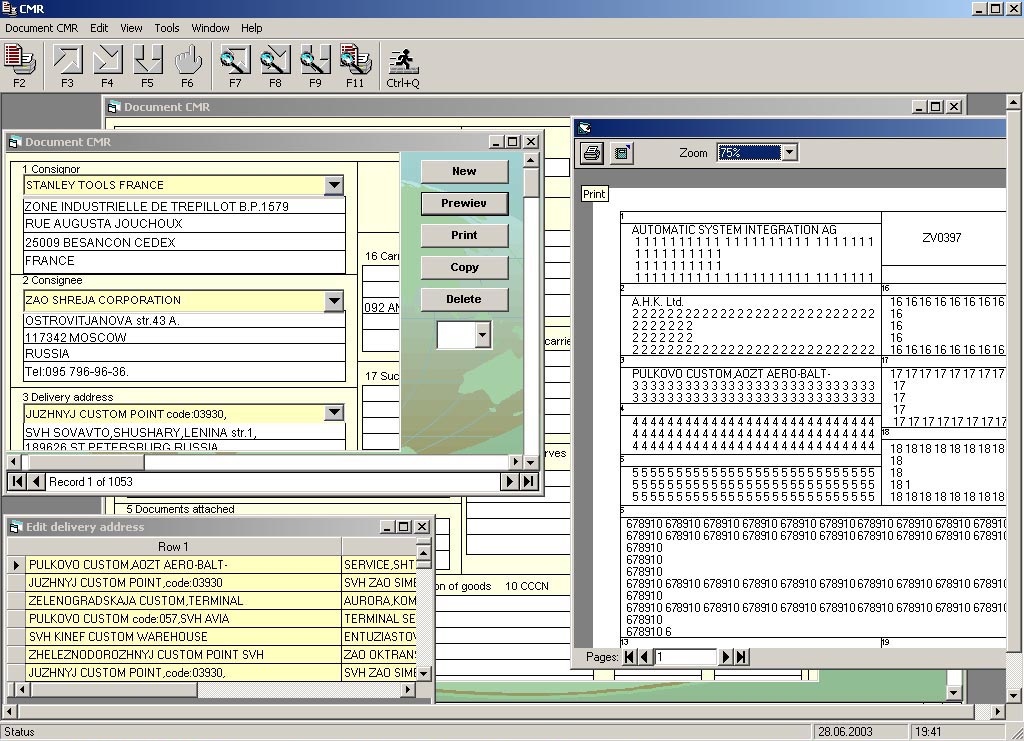This screenshot has width=1024, height=741.
Task: Click the export icon next to the printer
Action: pos(622,153)
